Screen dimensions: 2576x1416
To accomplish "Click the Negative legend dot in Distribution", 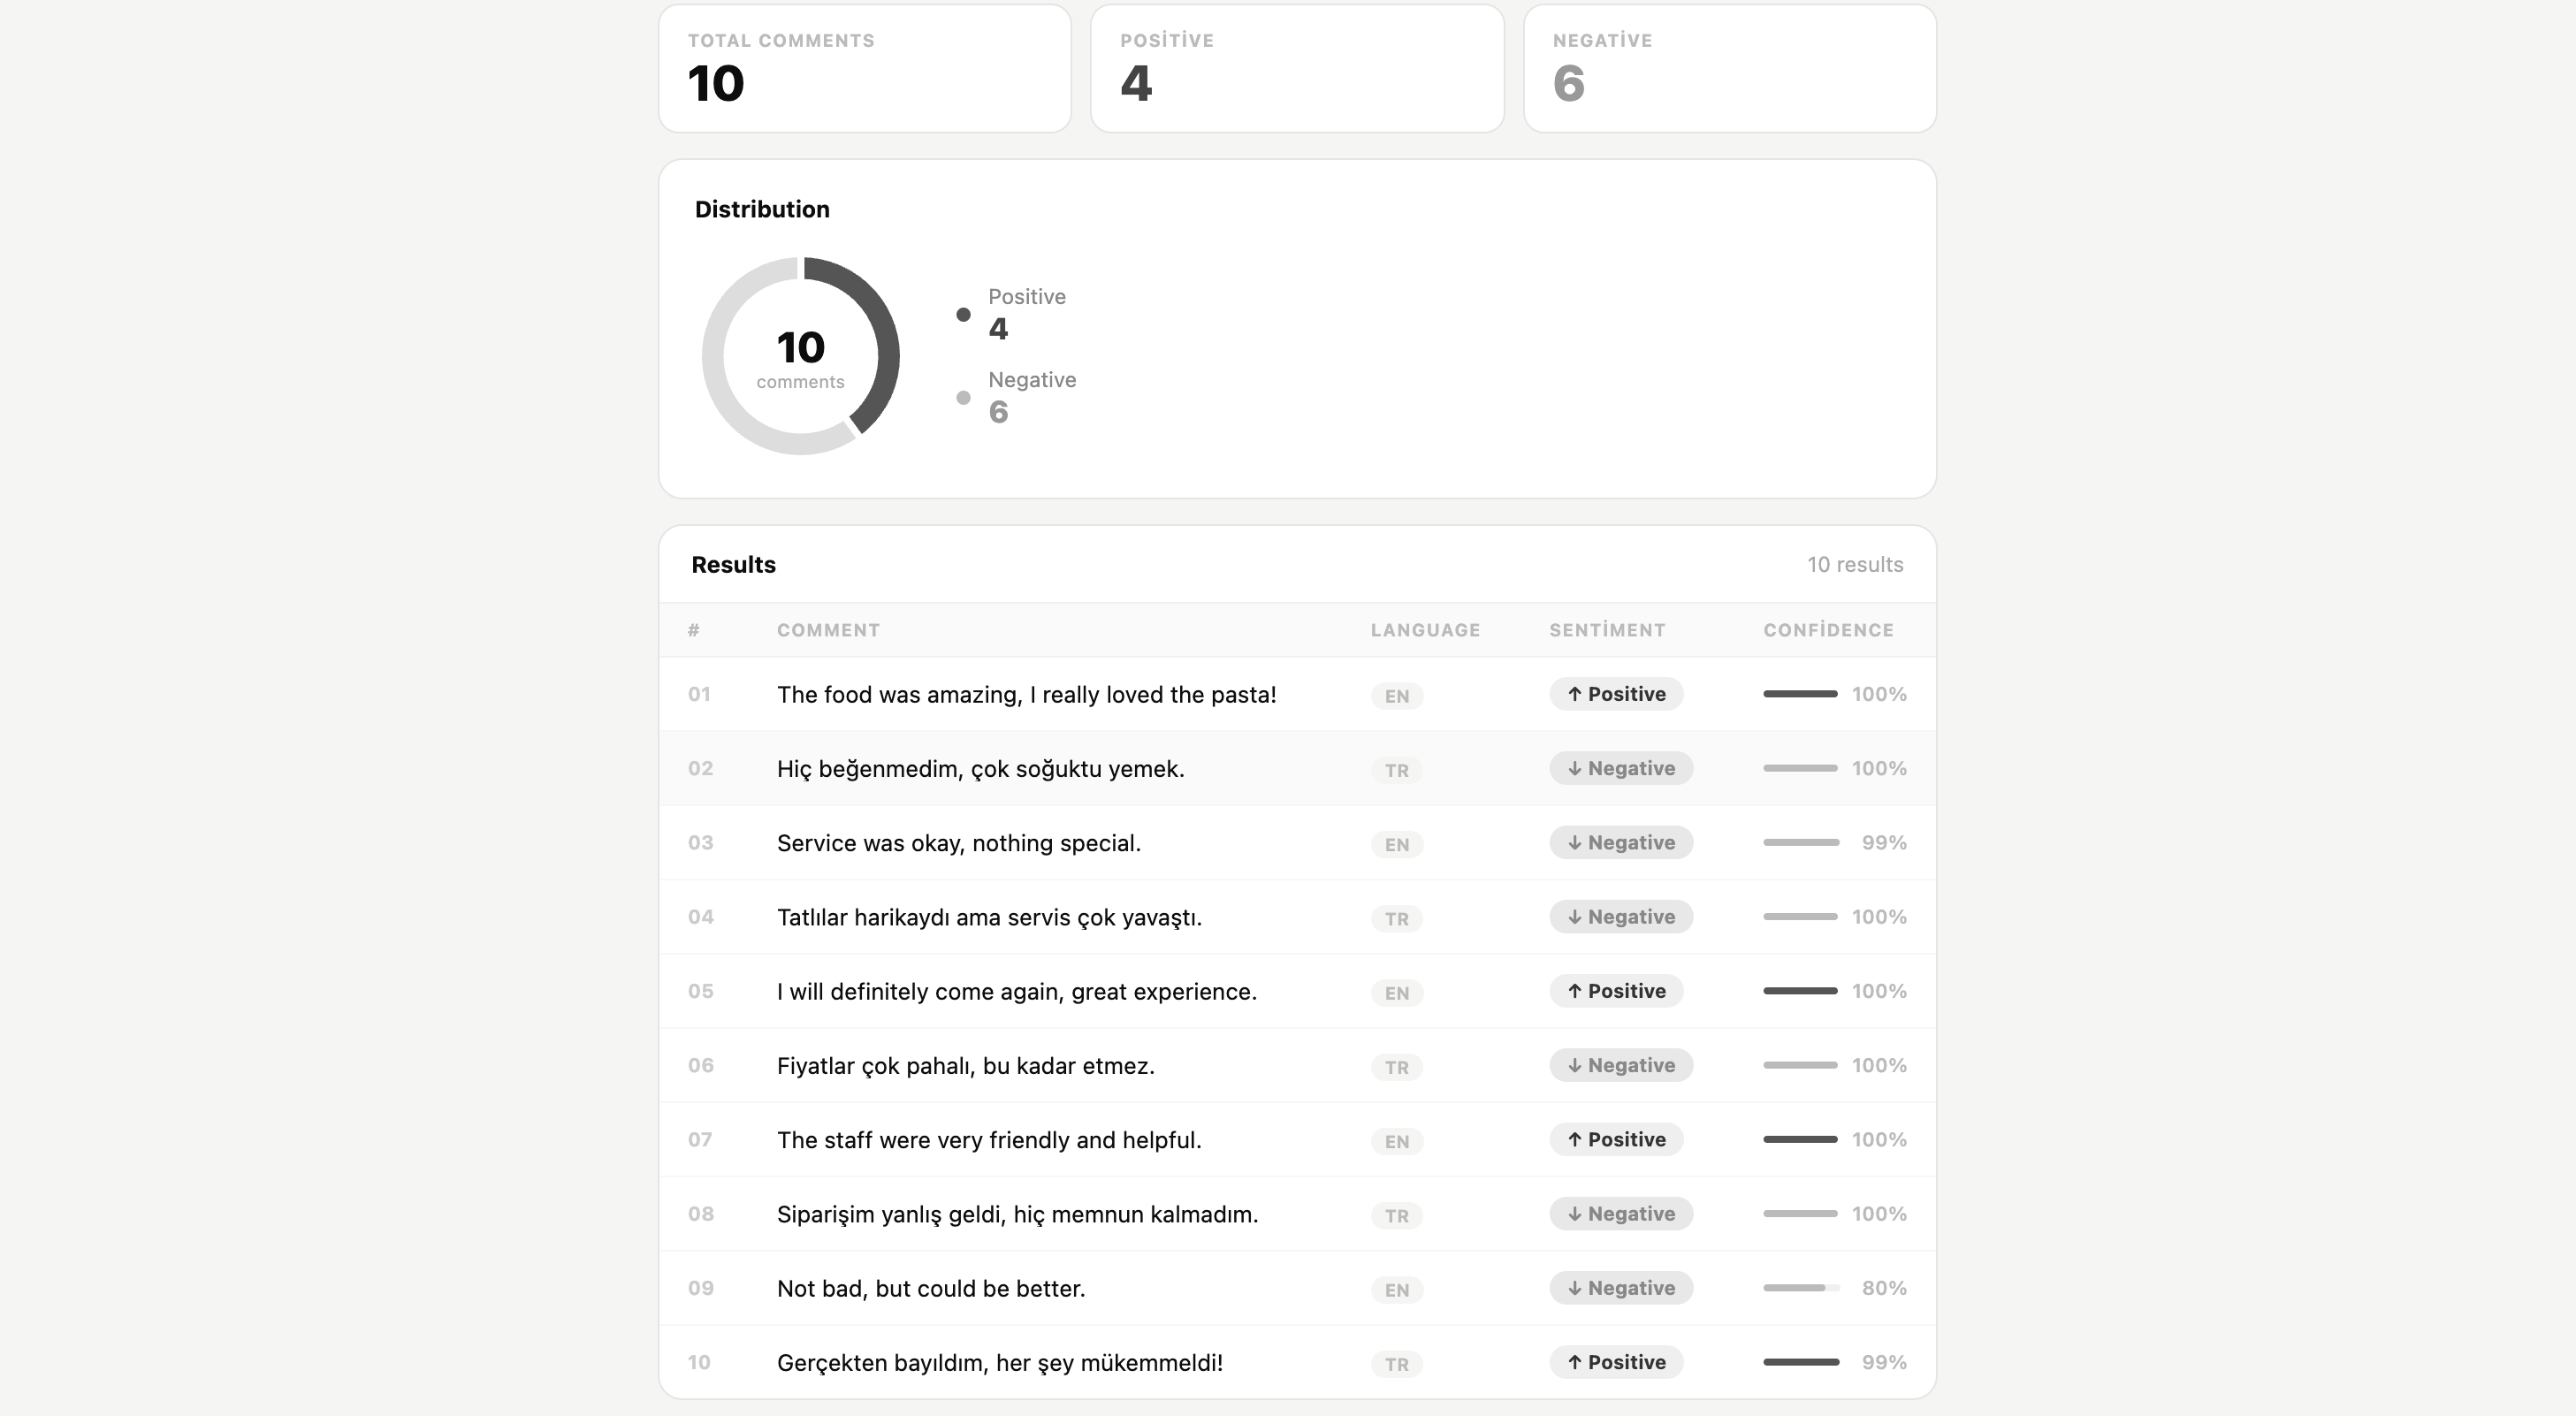I will coord(963,397).
